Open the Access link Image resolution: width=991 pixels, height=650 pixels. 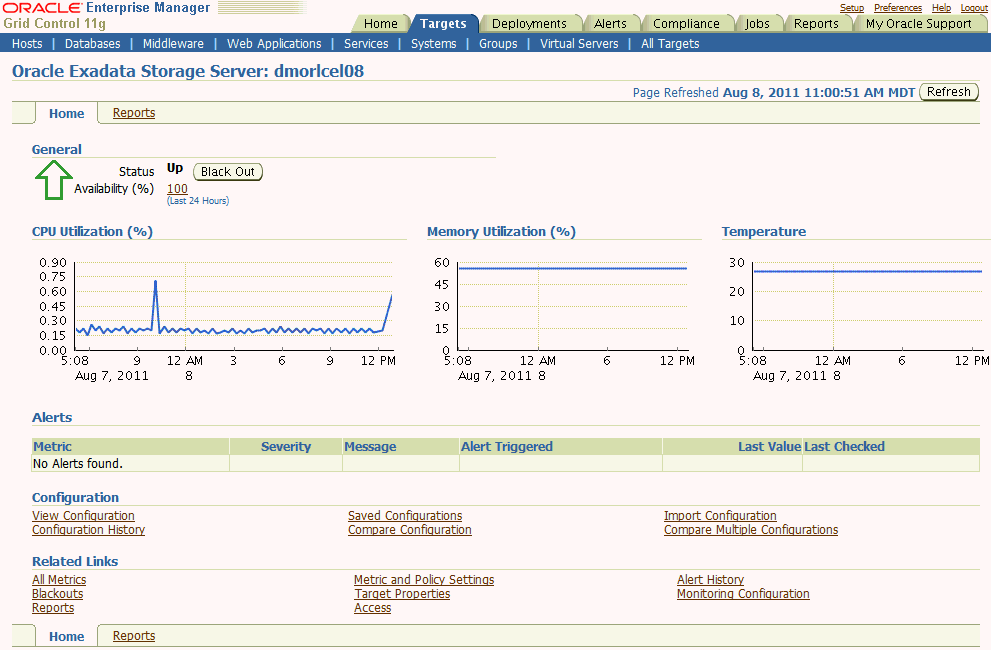point(372,608)
